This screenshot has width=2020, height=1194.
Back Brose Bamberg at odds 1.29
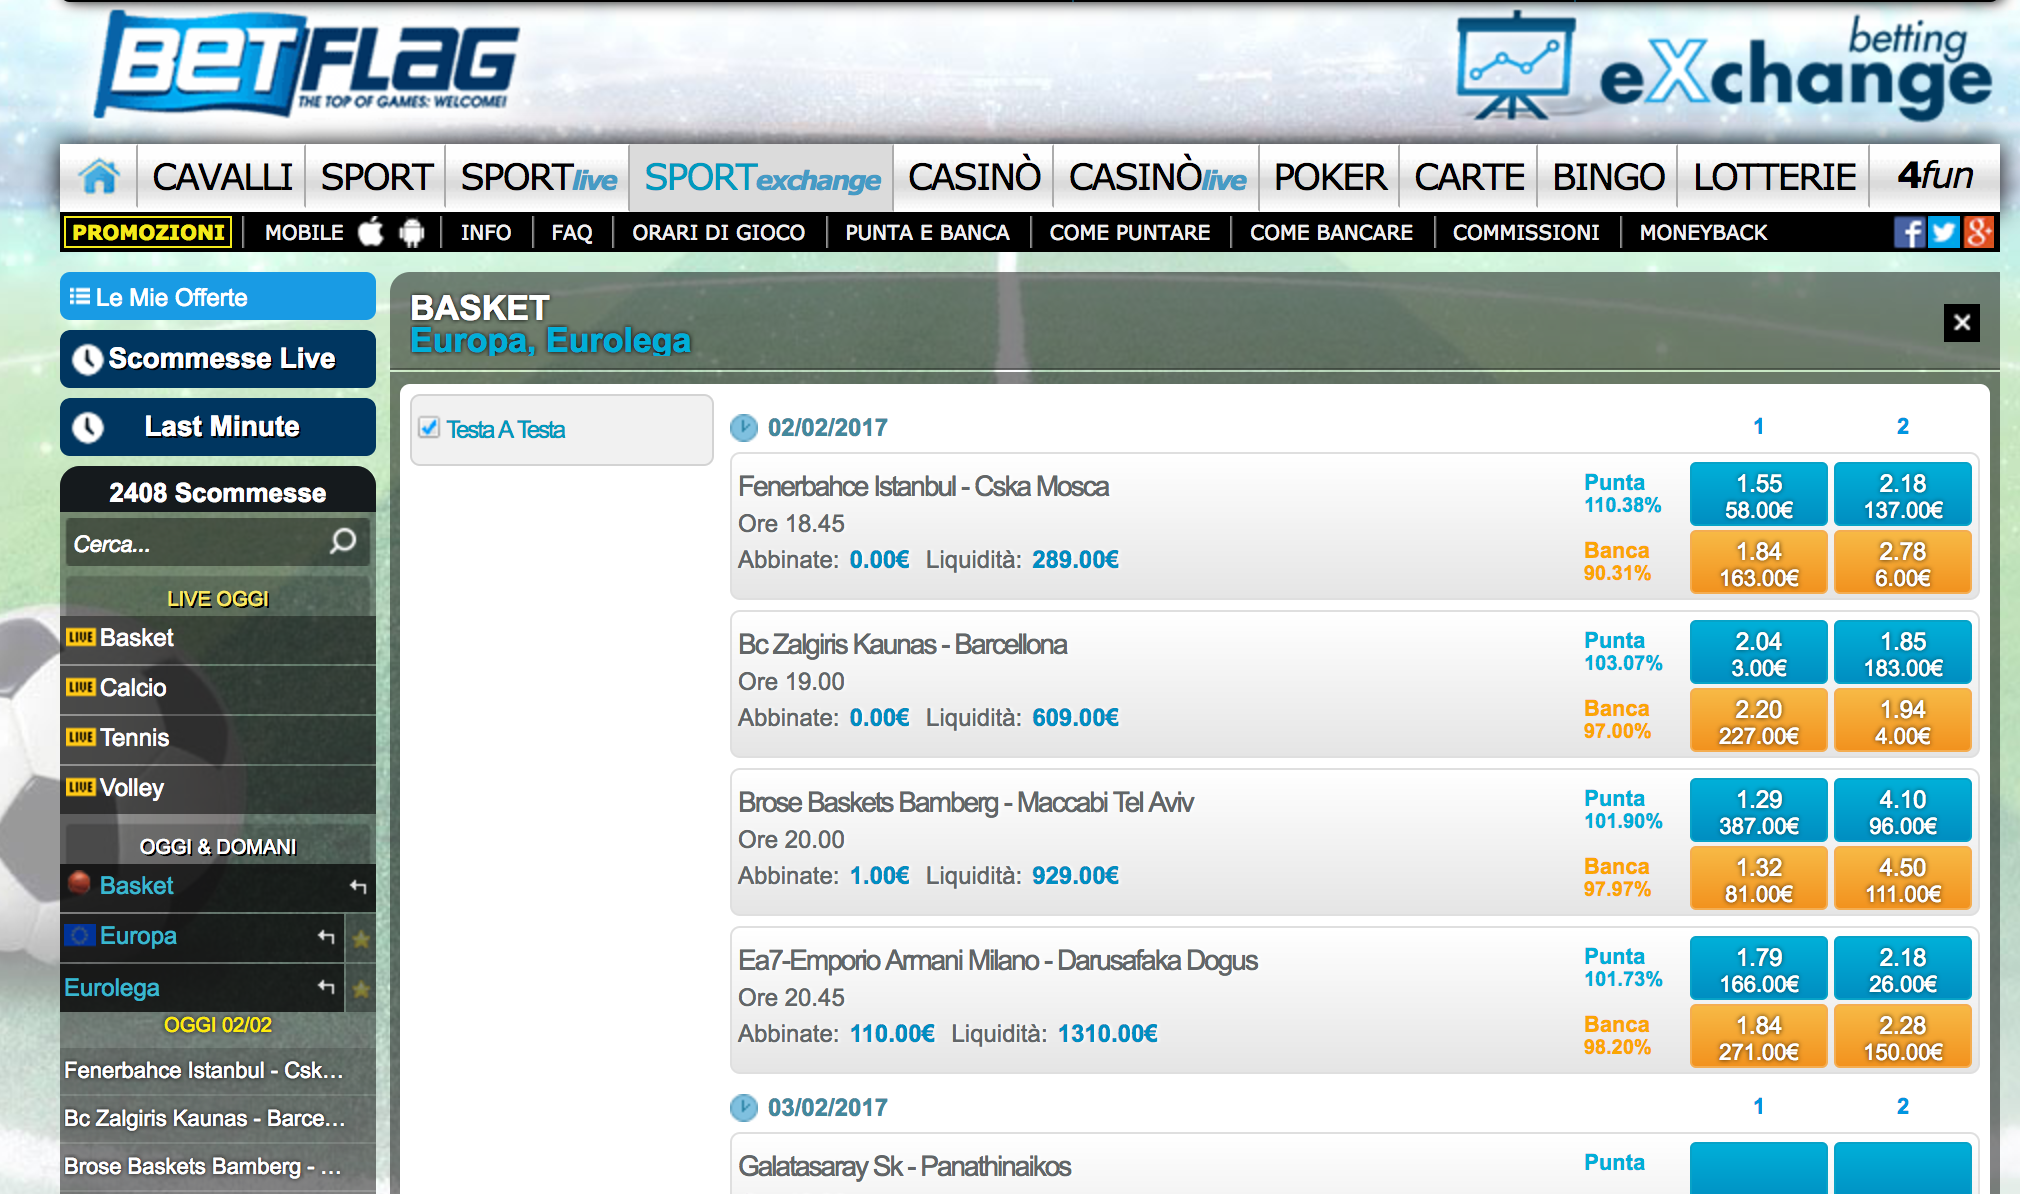click(x=1758, y=811)
